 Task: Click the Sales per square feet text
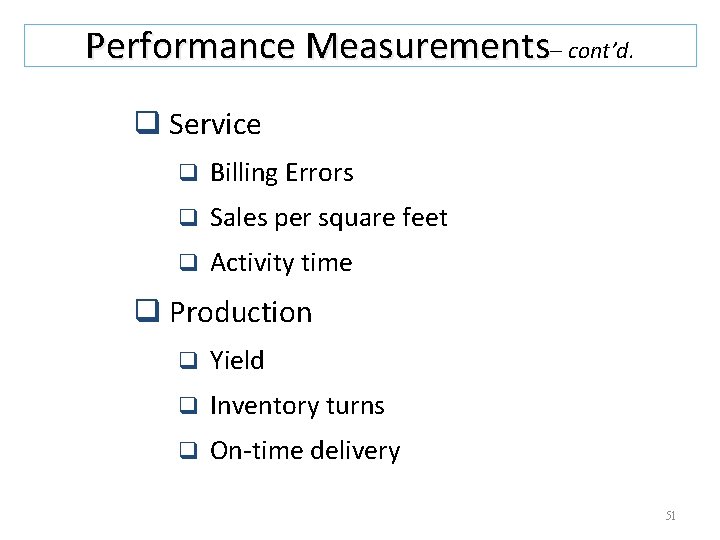[x=329, y=218]
